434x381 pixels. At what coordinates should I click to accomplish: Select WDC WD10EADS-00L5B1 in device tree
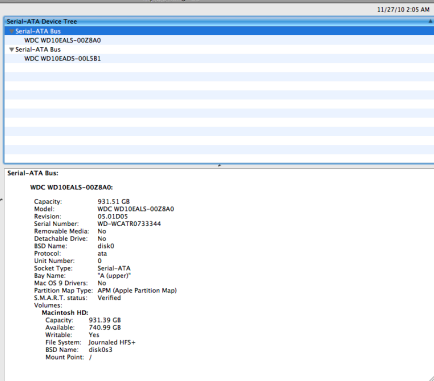point(62,59)
